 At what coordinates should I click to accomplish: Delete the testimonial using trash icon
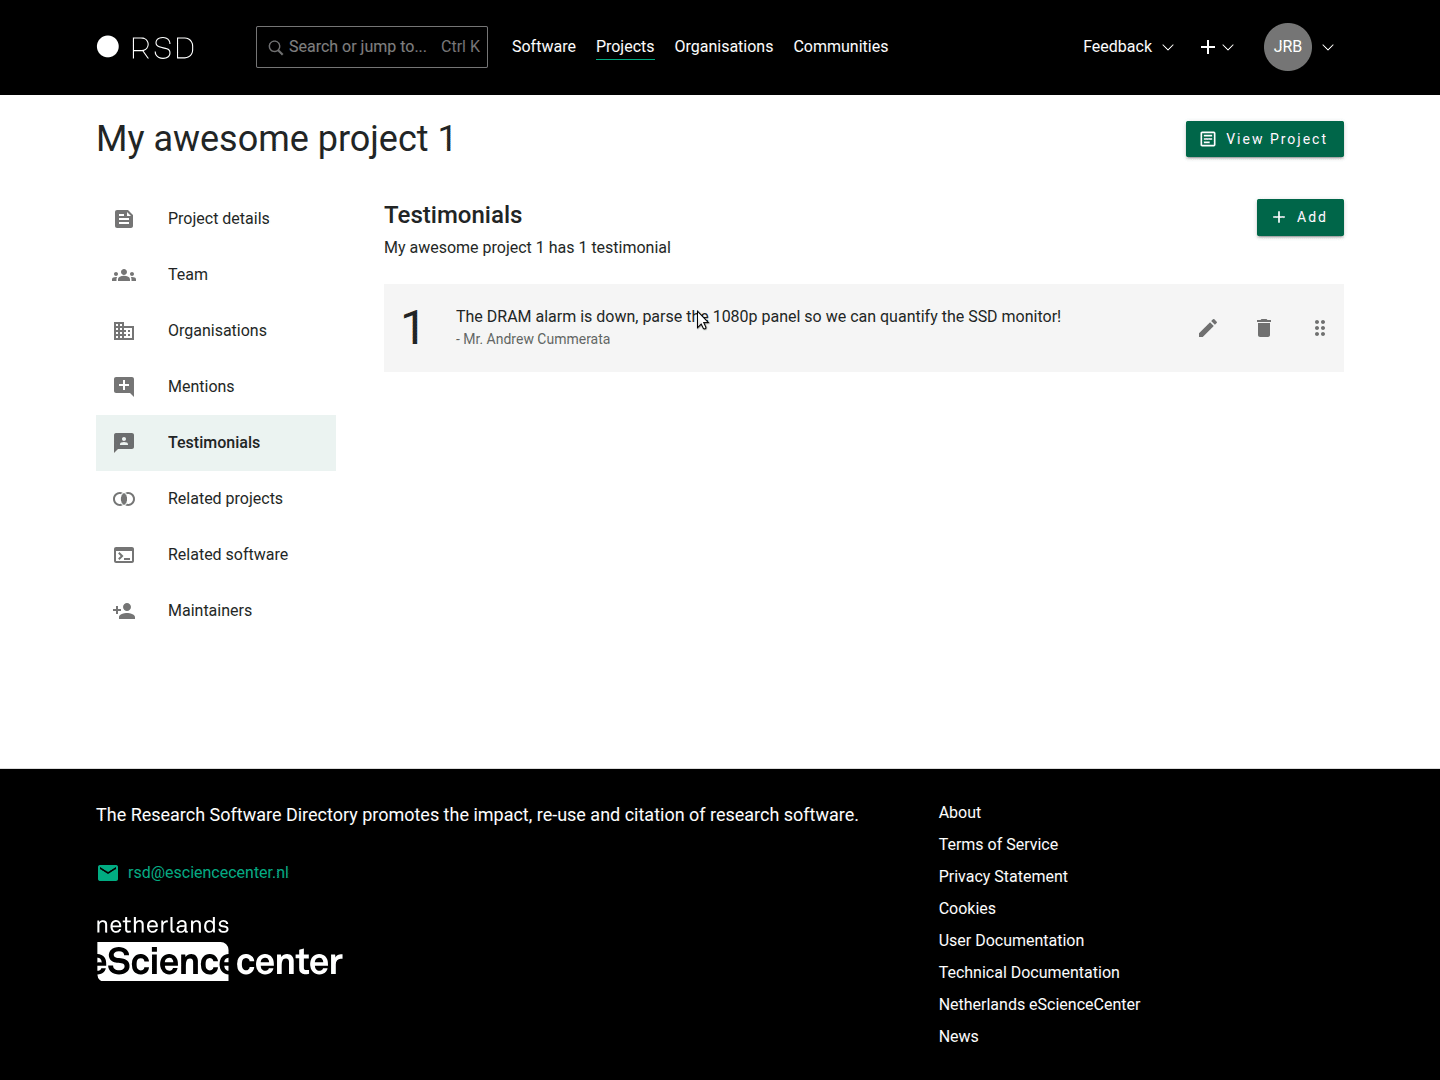tap(1264, 328)
